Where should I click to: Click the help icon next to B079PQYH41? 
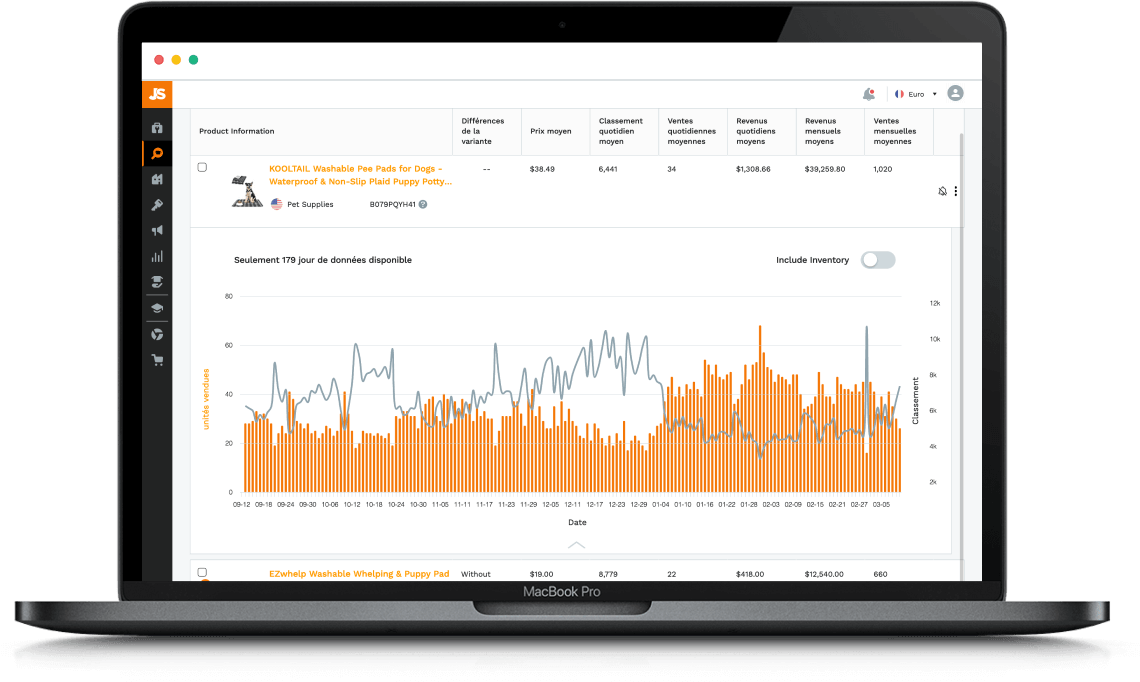tap(422, 204)
